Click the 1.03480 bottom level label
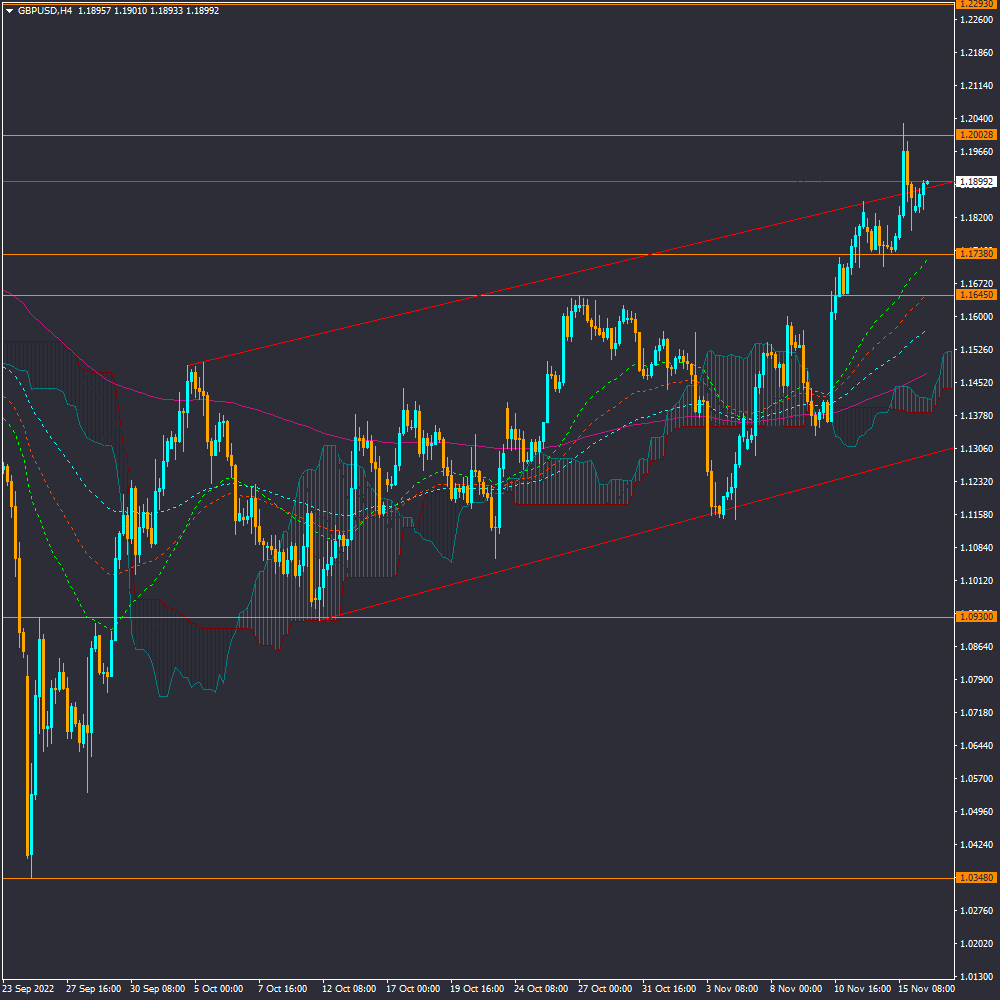This screenshot has height=1000, width=1000. (975, 878)
